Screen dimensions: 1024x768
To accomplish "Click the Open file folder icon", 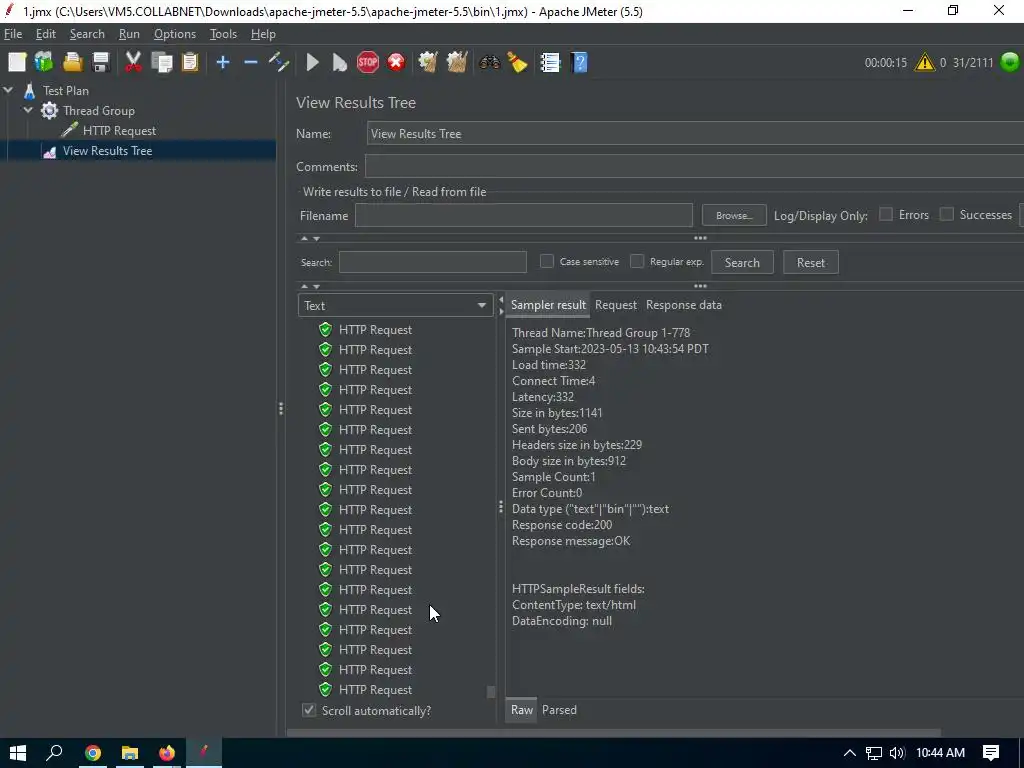I will (x=72, y=63).
